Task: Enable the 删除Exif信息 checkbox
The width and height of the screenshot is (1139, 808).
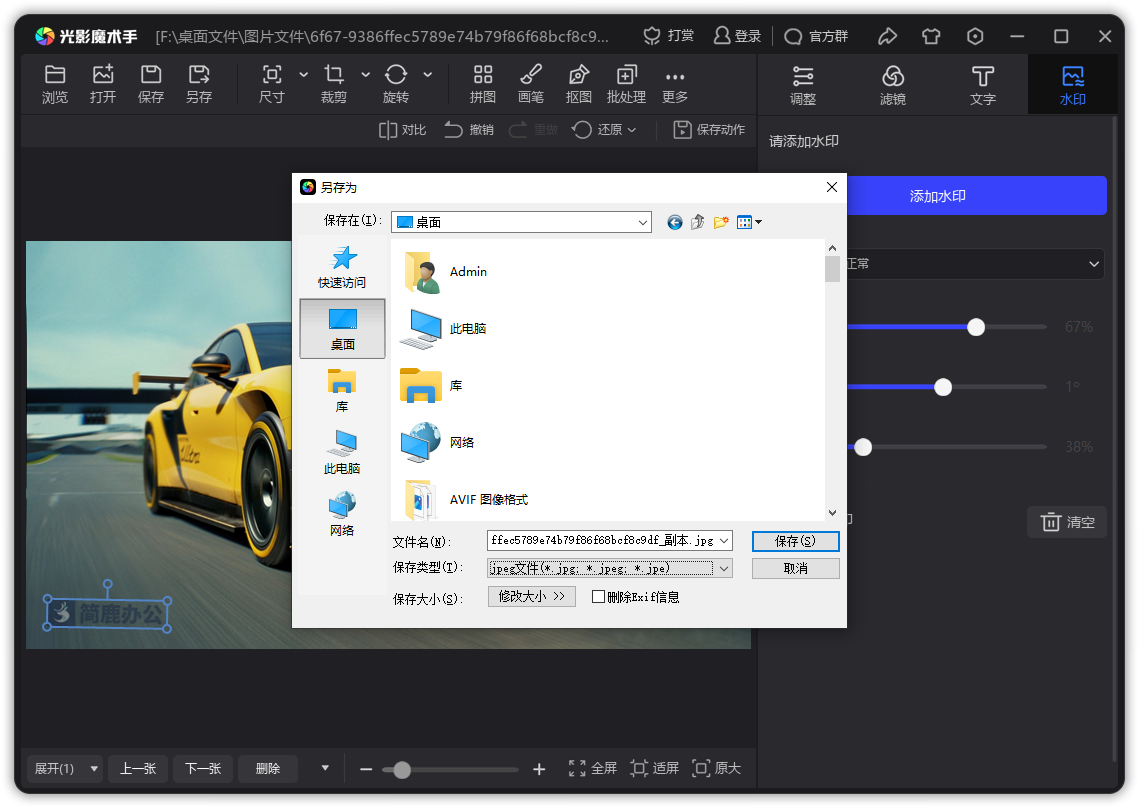Action: pyautogui.click(x=599, y=597)
